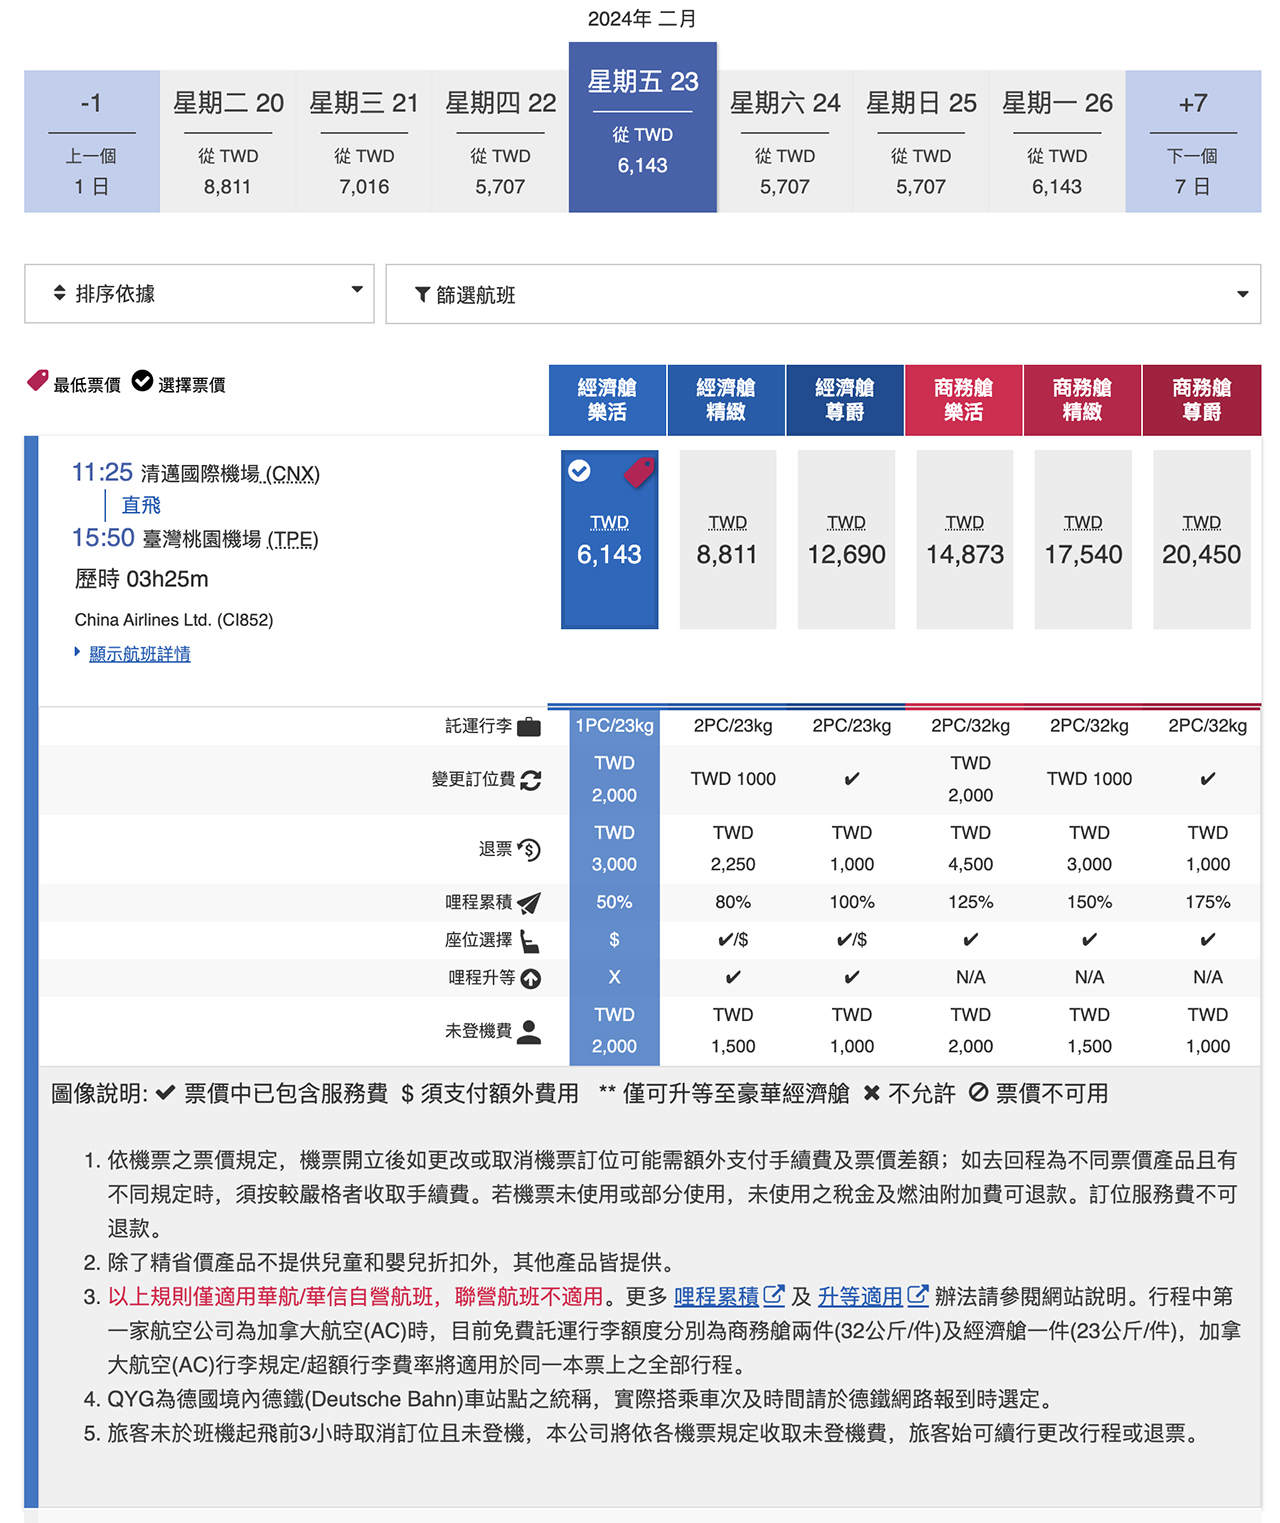Click the 直飛 nonstop label
The width and height of the screenshot is (1280, 1523).
141,505
